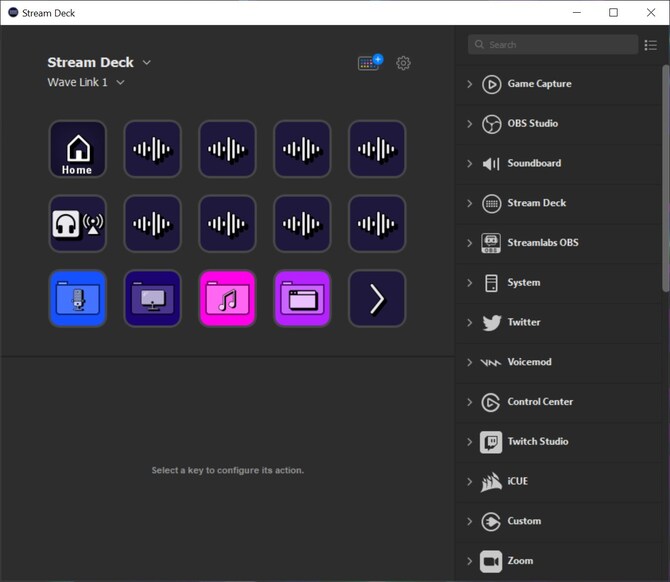The height and width of the screenshot is (582, 670).
Task: Click the Twitter bird icon
Action: point(491,323)
